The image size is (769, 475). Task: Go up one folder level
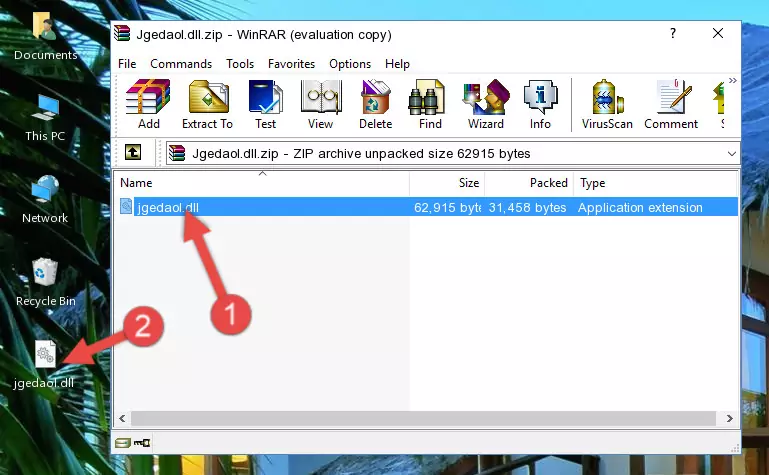pyautogui.click(x=133, y=152)
